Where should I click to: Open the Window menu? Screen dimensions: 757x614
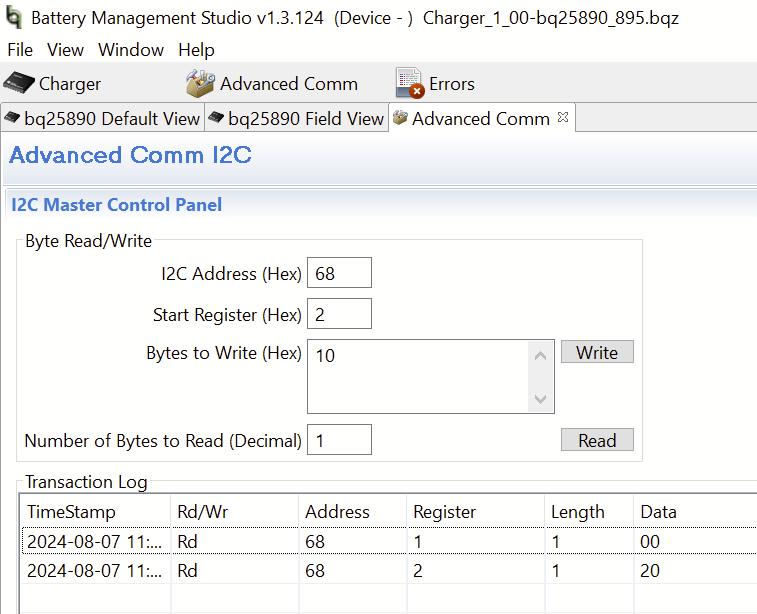coord(131,50)
